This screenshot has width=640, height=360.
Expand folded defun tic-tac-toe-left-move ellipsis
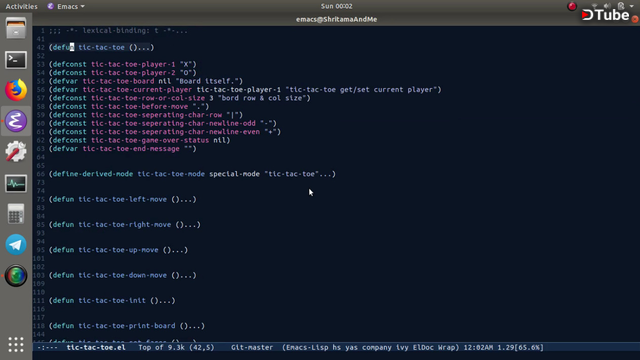[x=190, y=199]
